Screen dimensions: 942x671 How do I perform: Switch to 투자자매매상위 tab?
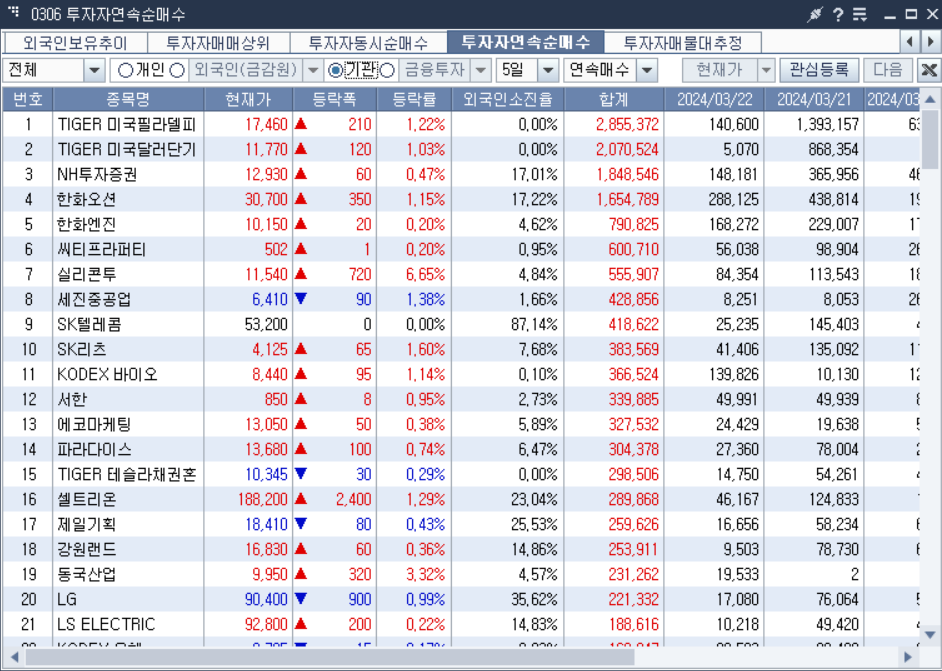tap(218, 43)
